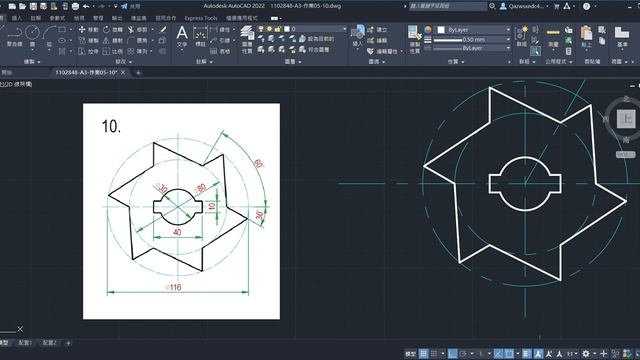Toggle layer on/off lightbulb in layer dropdown
Viewport: 640px width, 360px height.
pyautogui.click(x=261, y=29)
